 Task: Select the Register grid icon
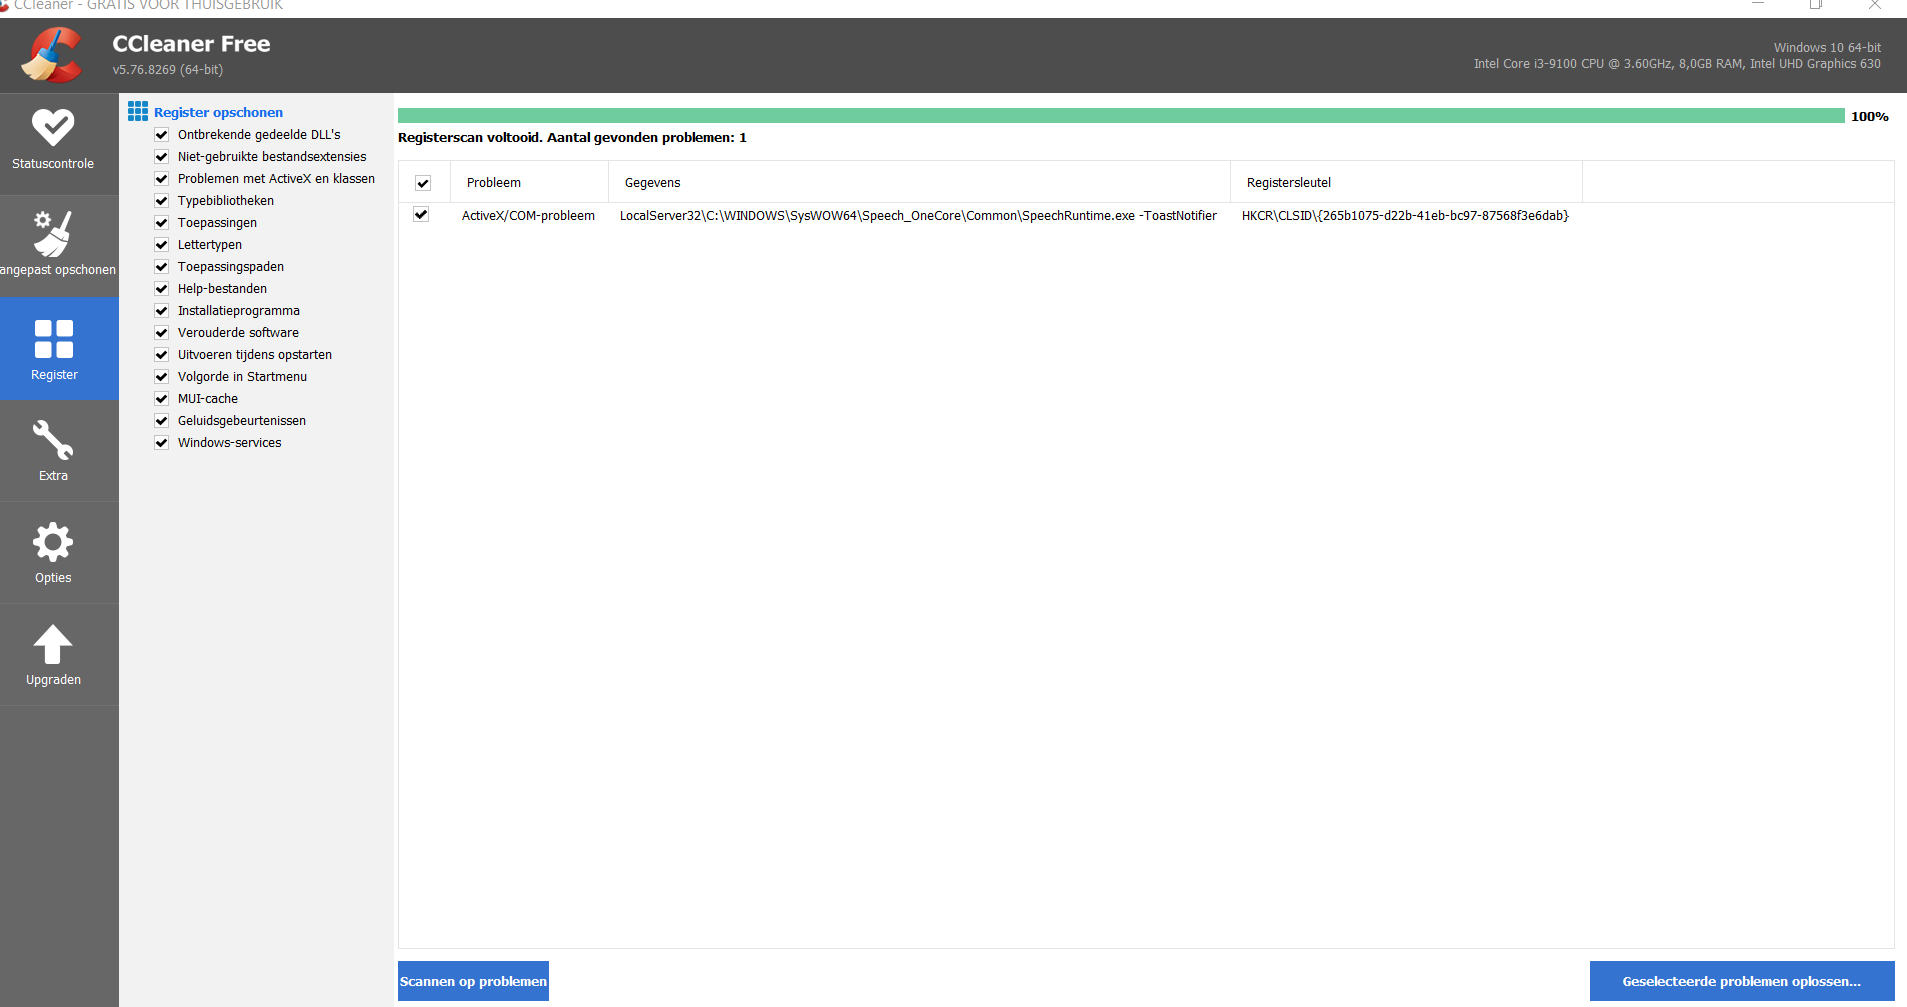[54, 339]
